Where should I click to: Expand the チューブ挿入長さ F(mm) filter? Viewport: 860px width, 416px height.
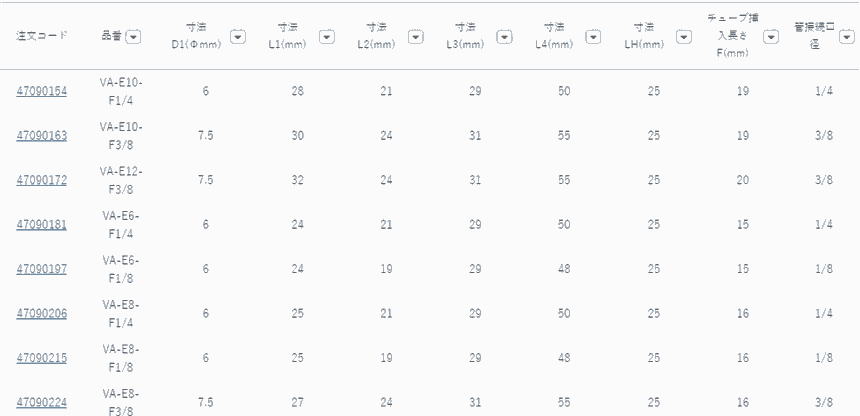coord(771,36)
